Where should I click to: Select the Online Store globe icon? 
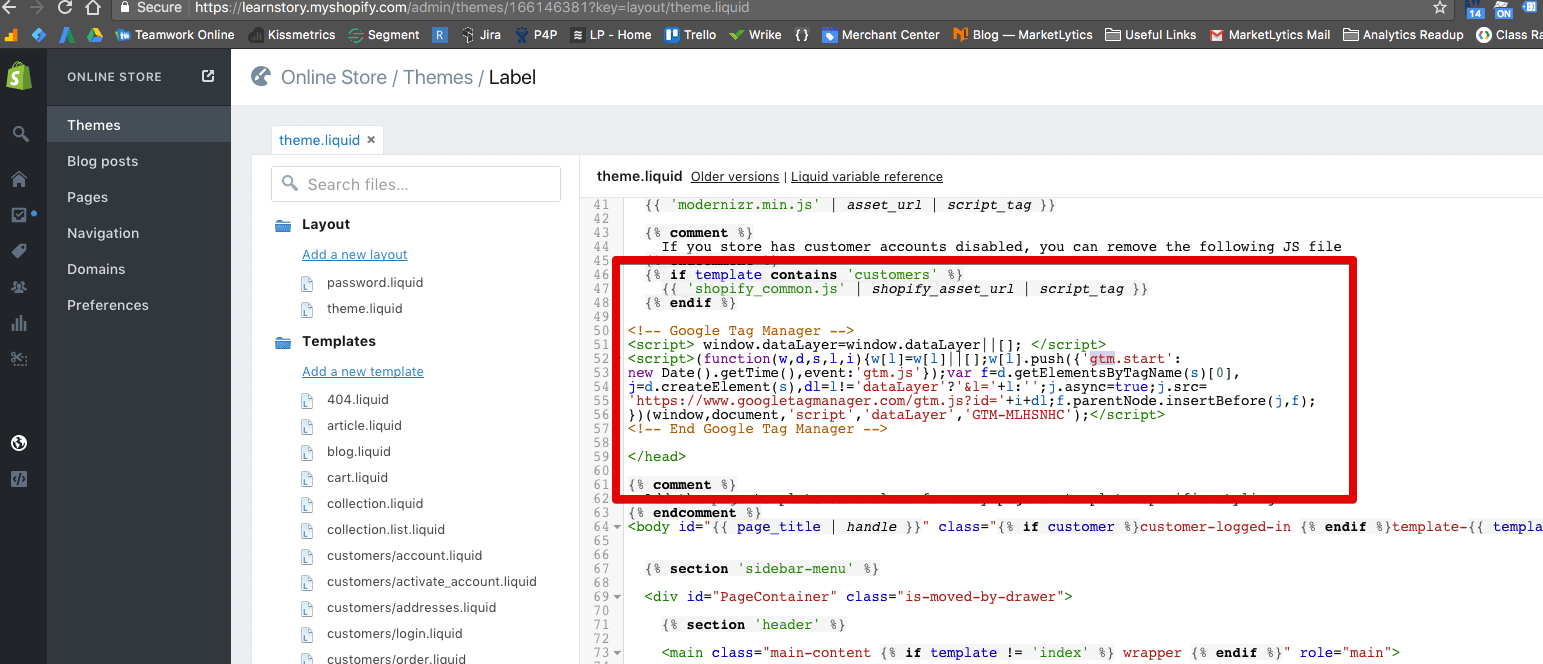coord(20,441)
